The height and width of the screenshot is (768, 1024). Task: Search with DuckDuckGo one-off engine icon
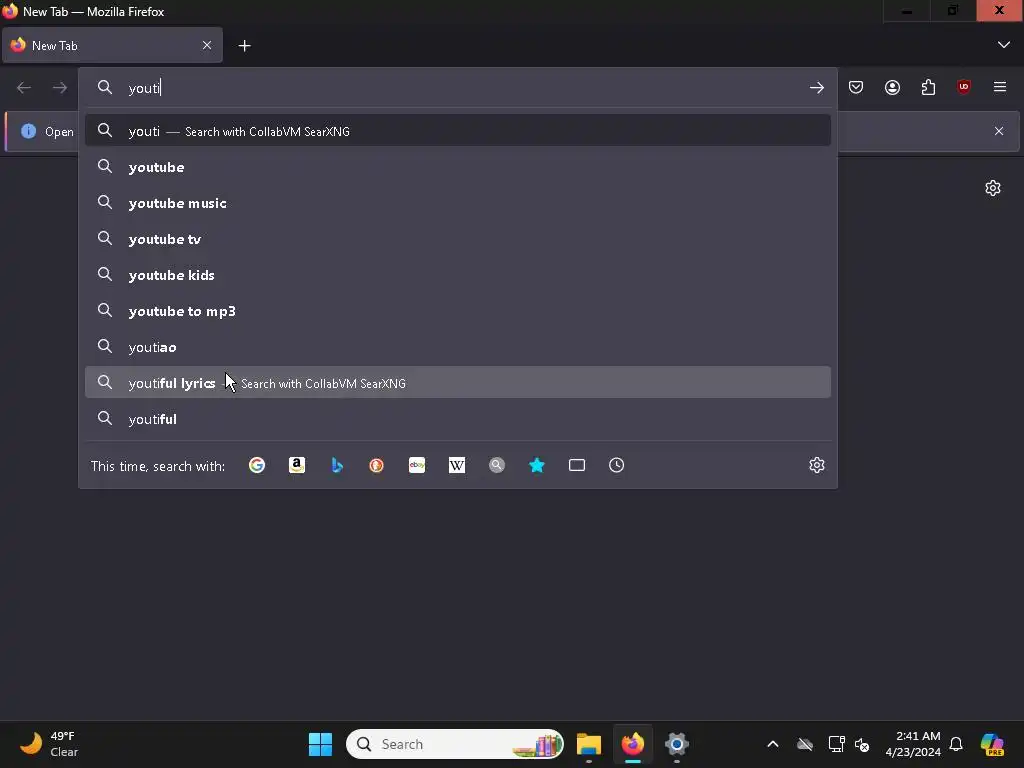(x=377, y=465)
